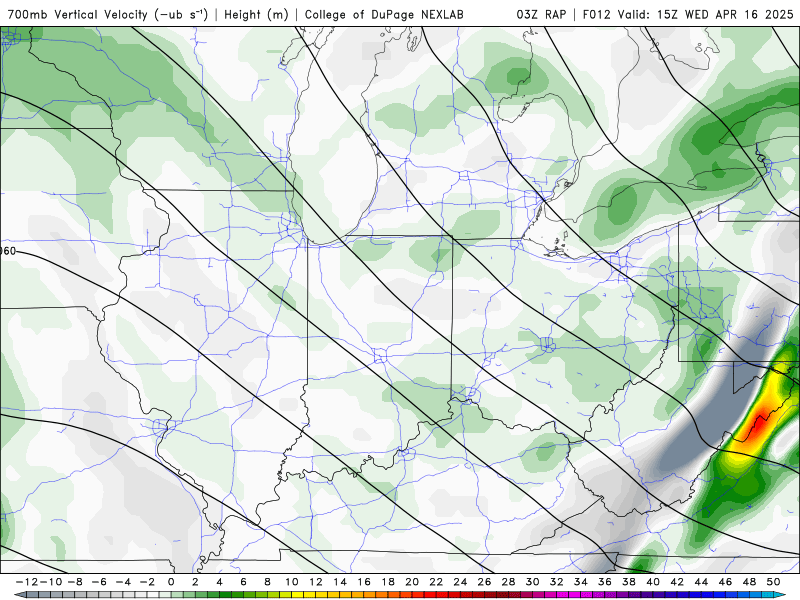Click the '20' colorbar scale label

412,582
